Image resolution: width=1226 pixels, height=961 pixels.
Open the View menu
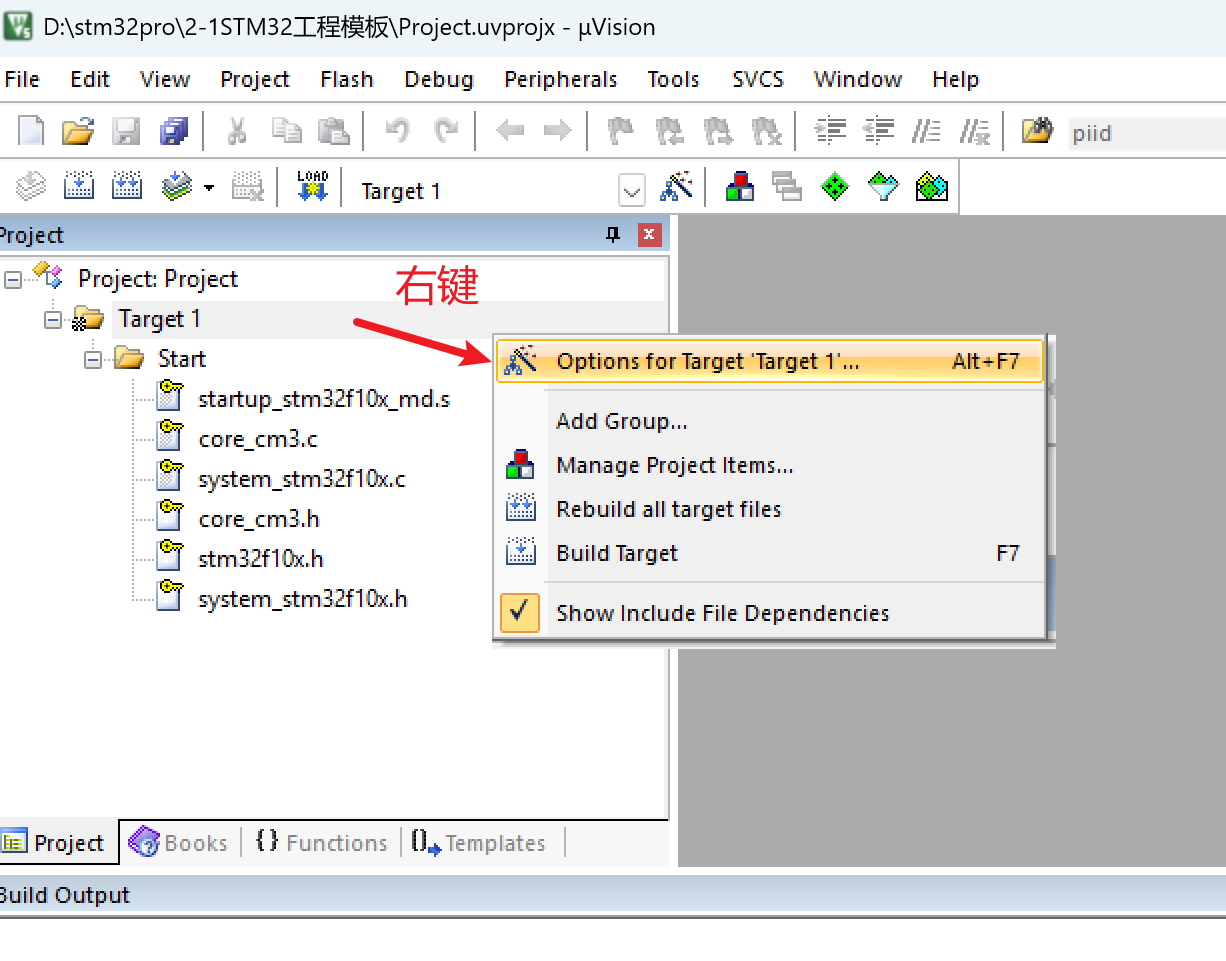[165, 79]
